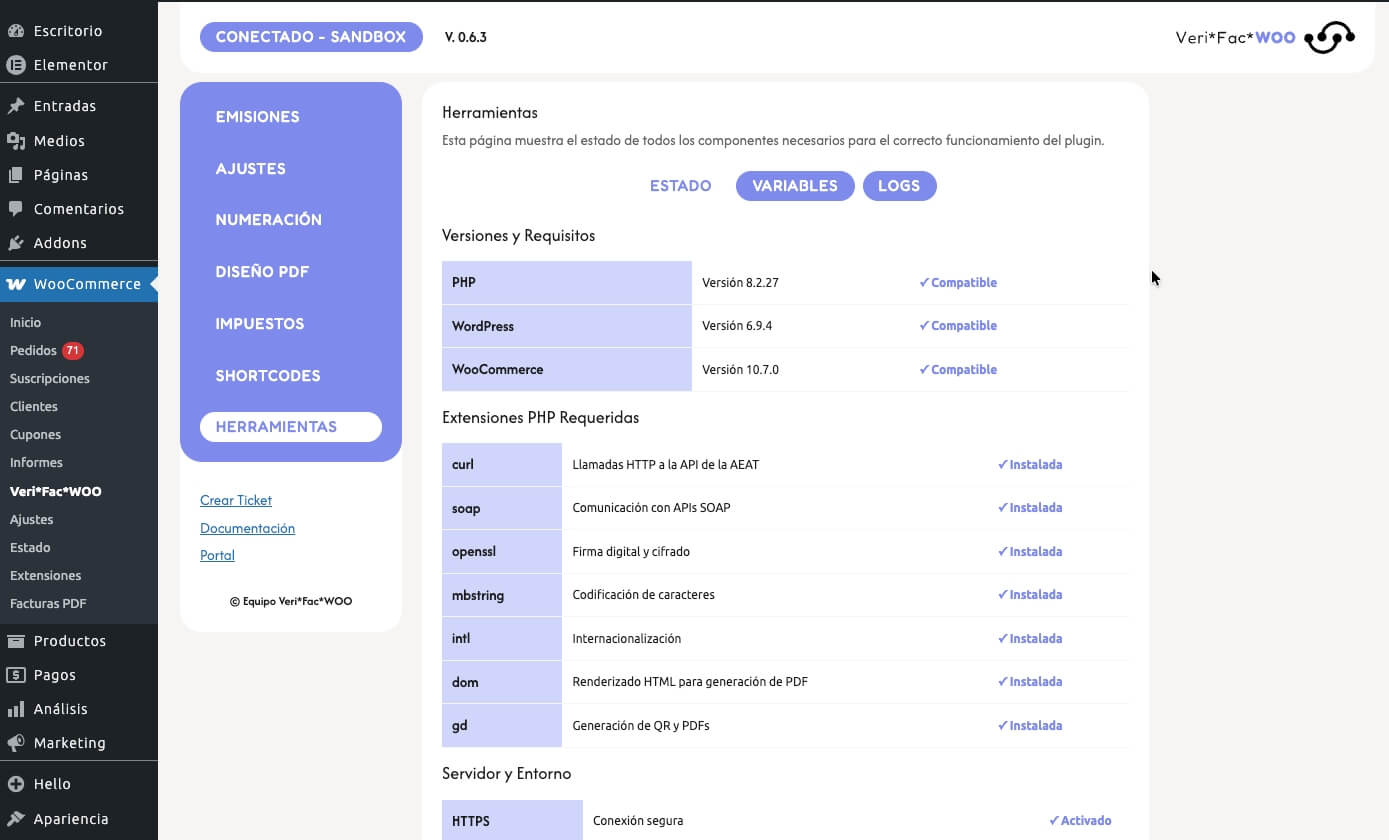The image size is (1389, 840).
Task: Click the WooCommerce Versión 10.7.0 cell
Action: coord(740,370)
